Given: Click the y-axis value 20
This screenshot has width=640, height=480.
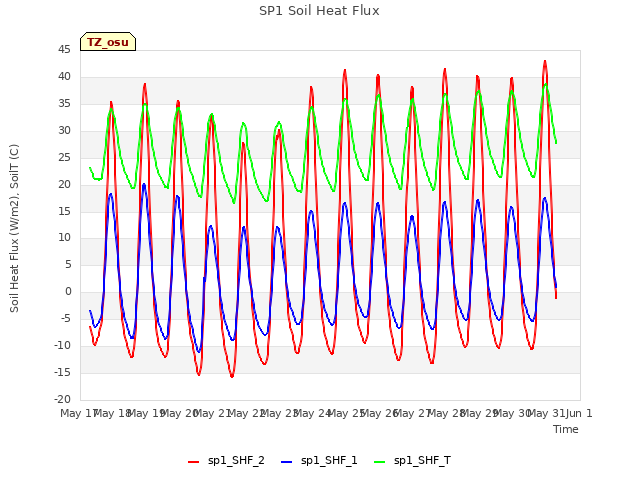Looking at the screenshot, I should [64, 184].
